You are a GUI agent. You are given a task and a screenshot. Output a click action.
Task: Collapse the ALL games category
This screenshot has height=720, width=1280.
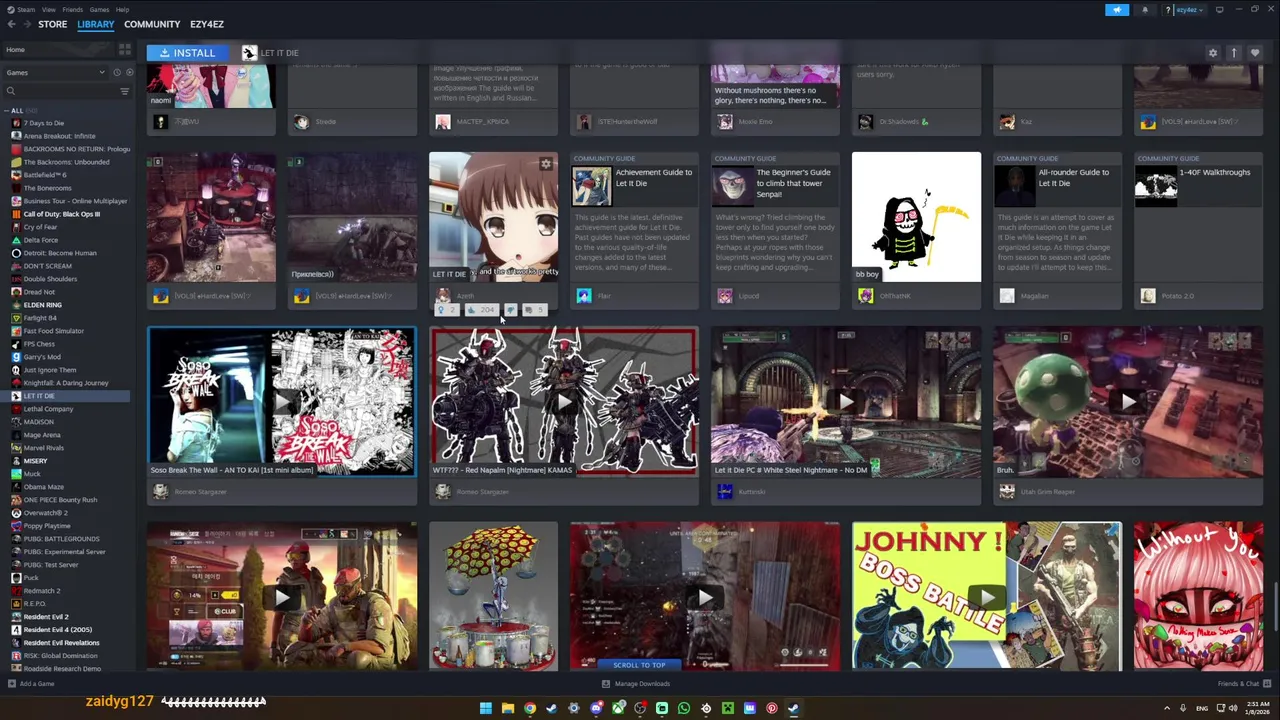(x=7, y=111)
